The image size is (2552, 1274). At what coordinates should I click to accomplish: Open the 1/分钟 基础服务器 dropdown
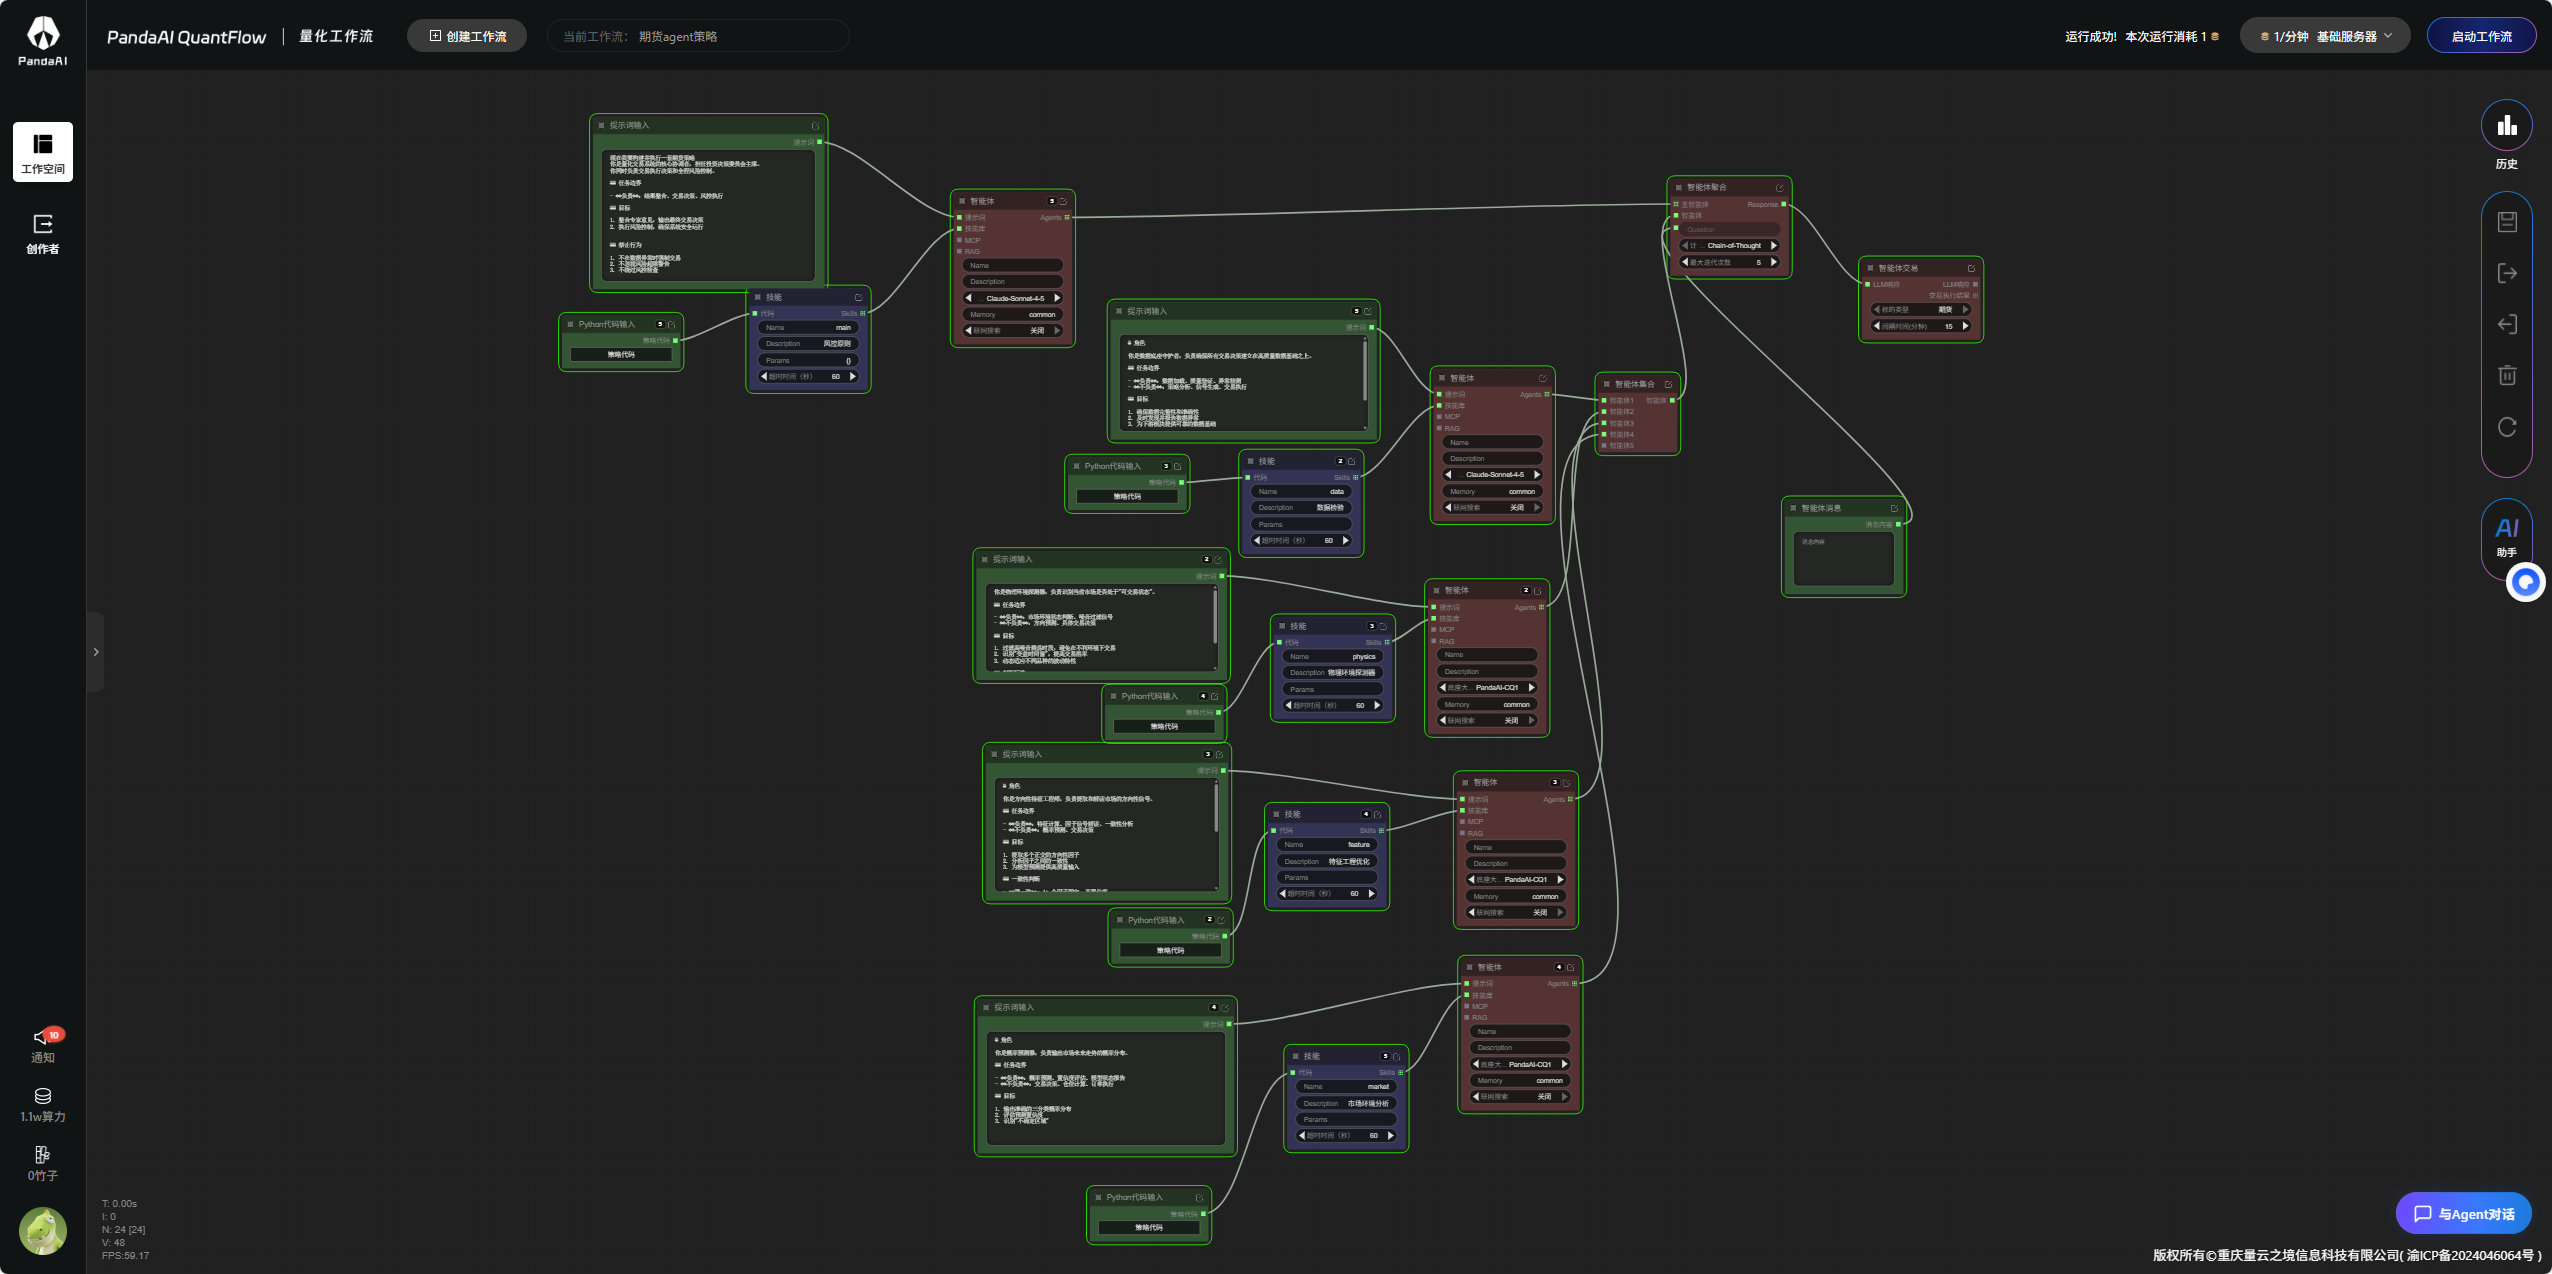(2325, 35)
